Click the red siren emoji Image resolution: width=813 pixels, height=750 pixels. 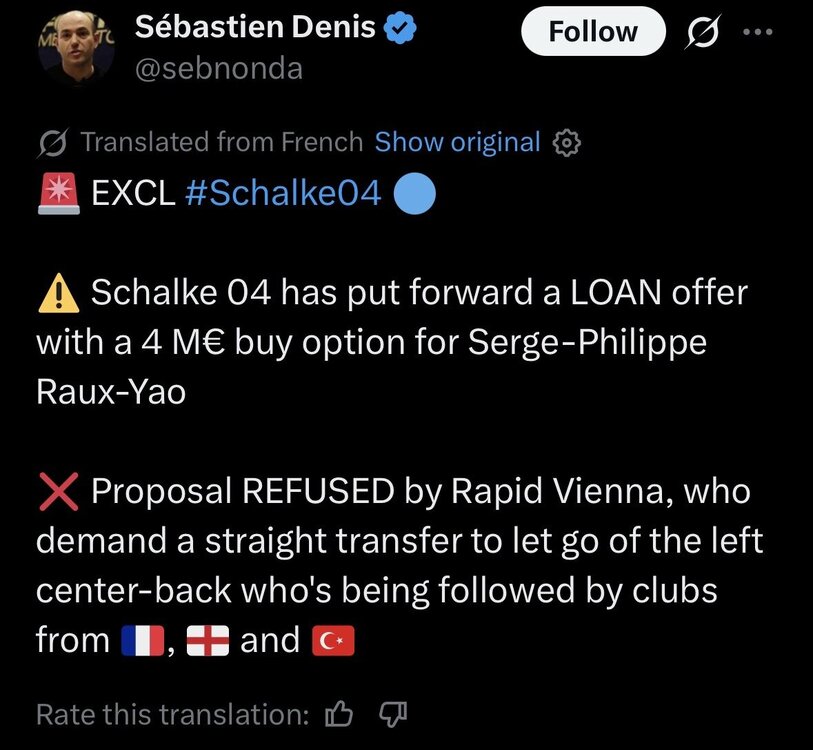tap(59, 193)
